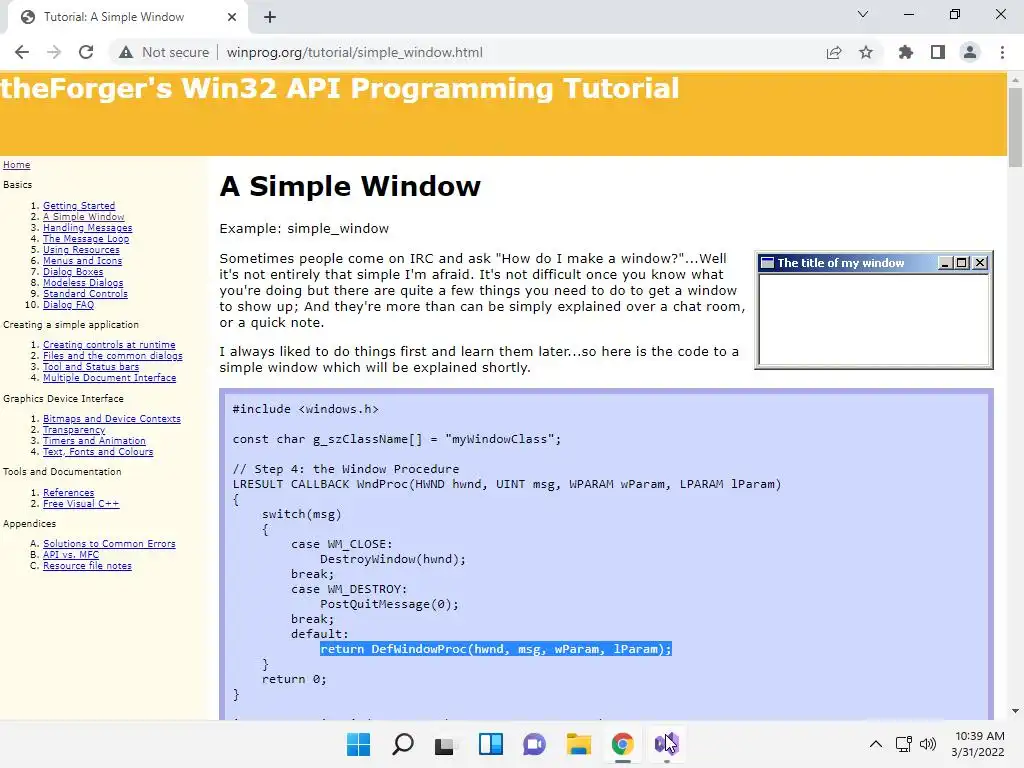Open Chrome's three-dot menu
Viewport: 1024px width, 768px height.
[1002, 52]
